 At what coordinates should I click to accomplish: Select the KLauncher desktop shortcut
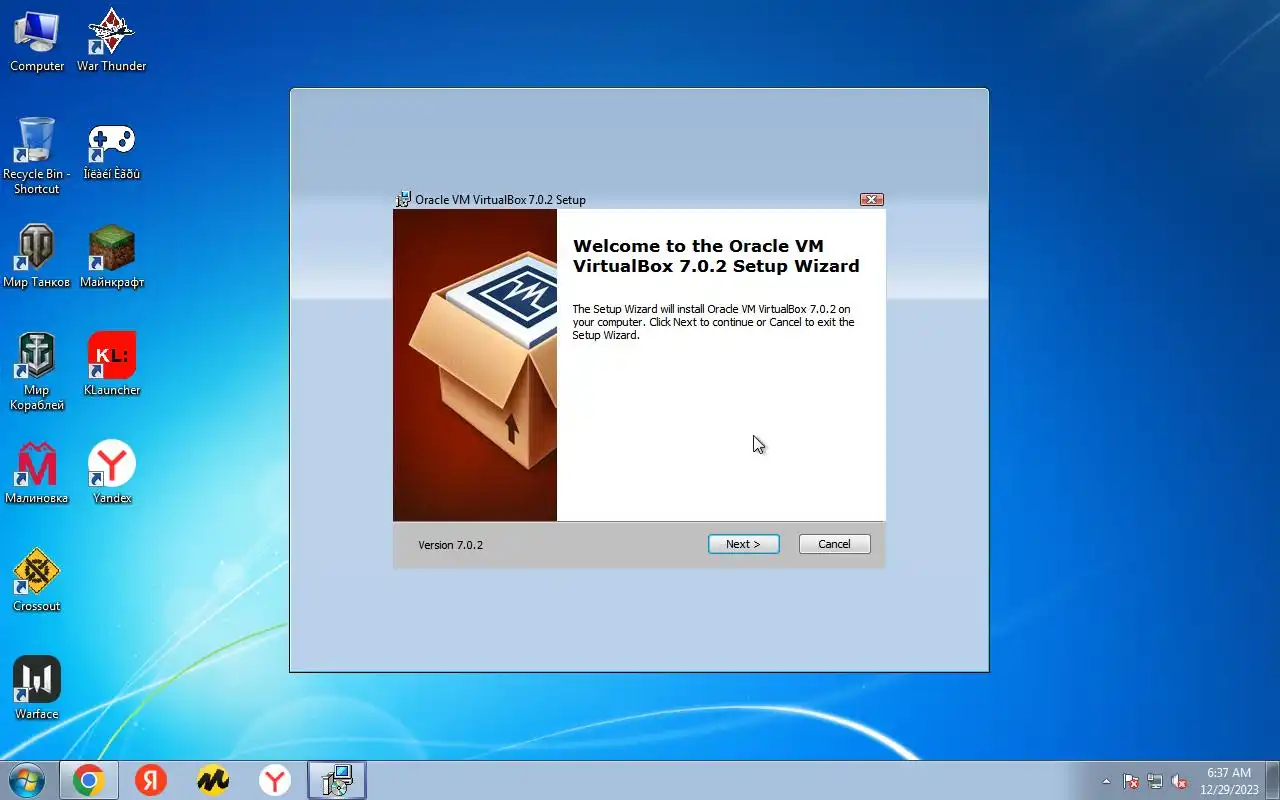[x=112, y=365]
